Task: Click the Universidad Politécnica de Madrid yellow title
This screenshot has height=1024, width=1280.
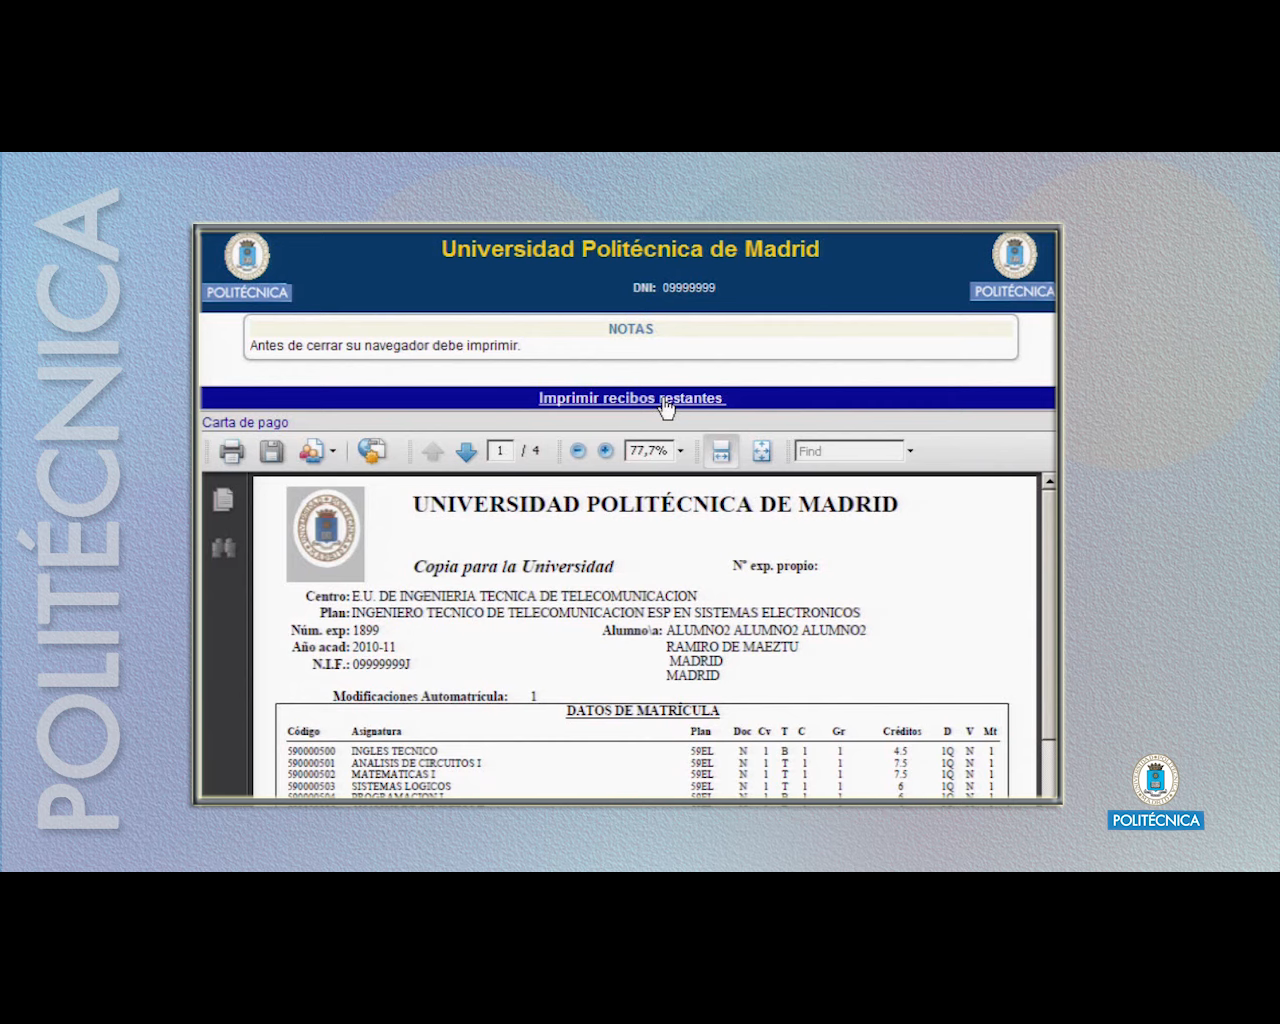Action: (630, 249)
